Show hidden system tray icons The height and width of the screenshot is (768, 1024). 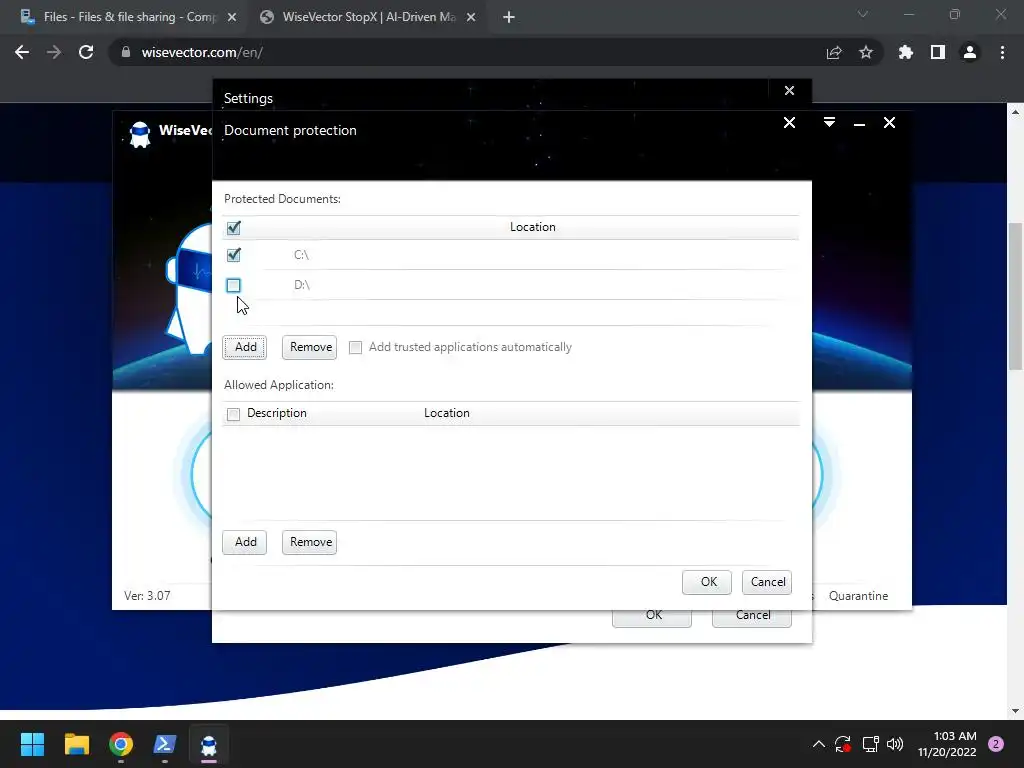pyautogui.click(x=818, y=744)
